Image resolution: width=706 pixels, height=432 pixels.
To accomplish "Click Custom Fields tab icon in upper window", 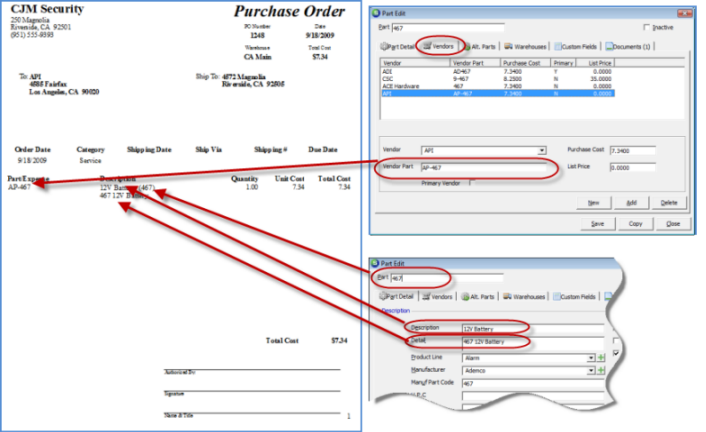I will (559, 46).
